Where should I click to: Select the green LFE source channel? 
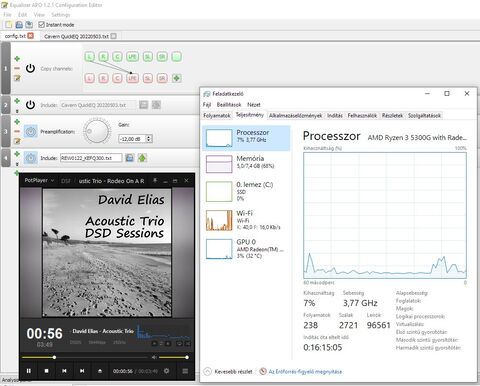click(x=132, y=57)
